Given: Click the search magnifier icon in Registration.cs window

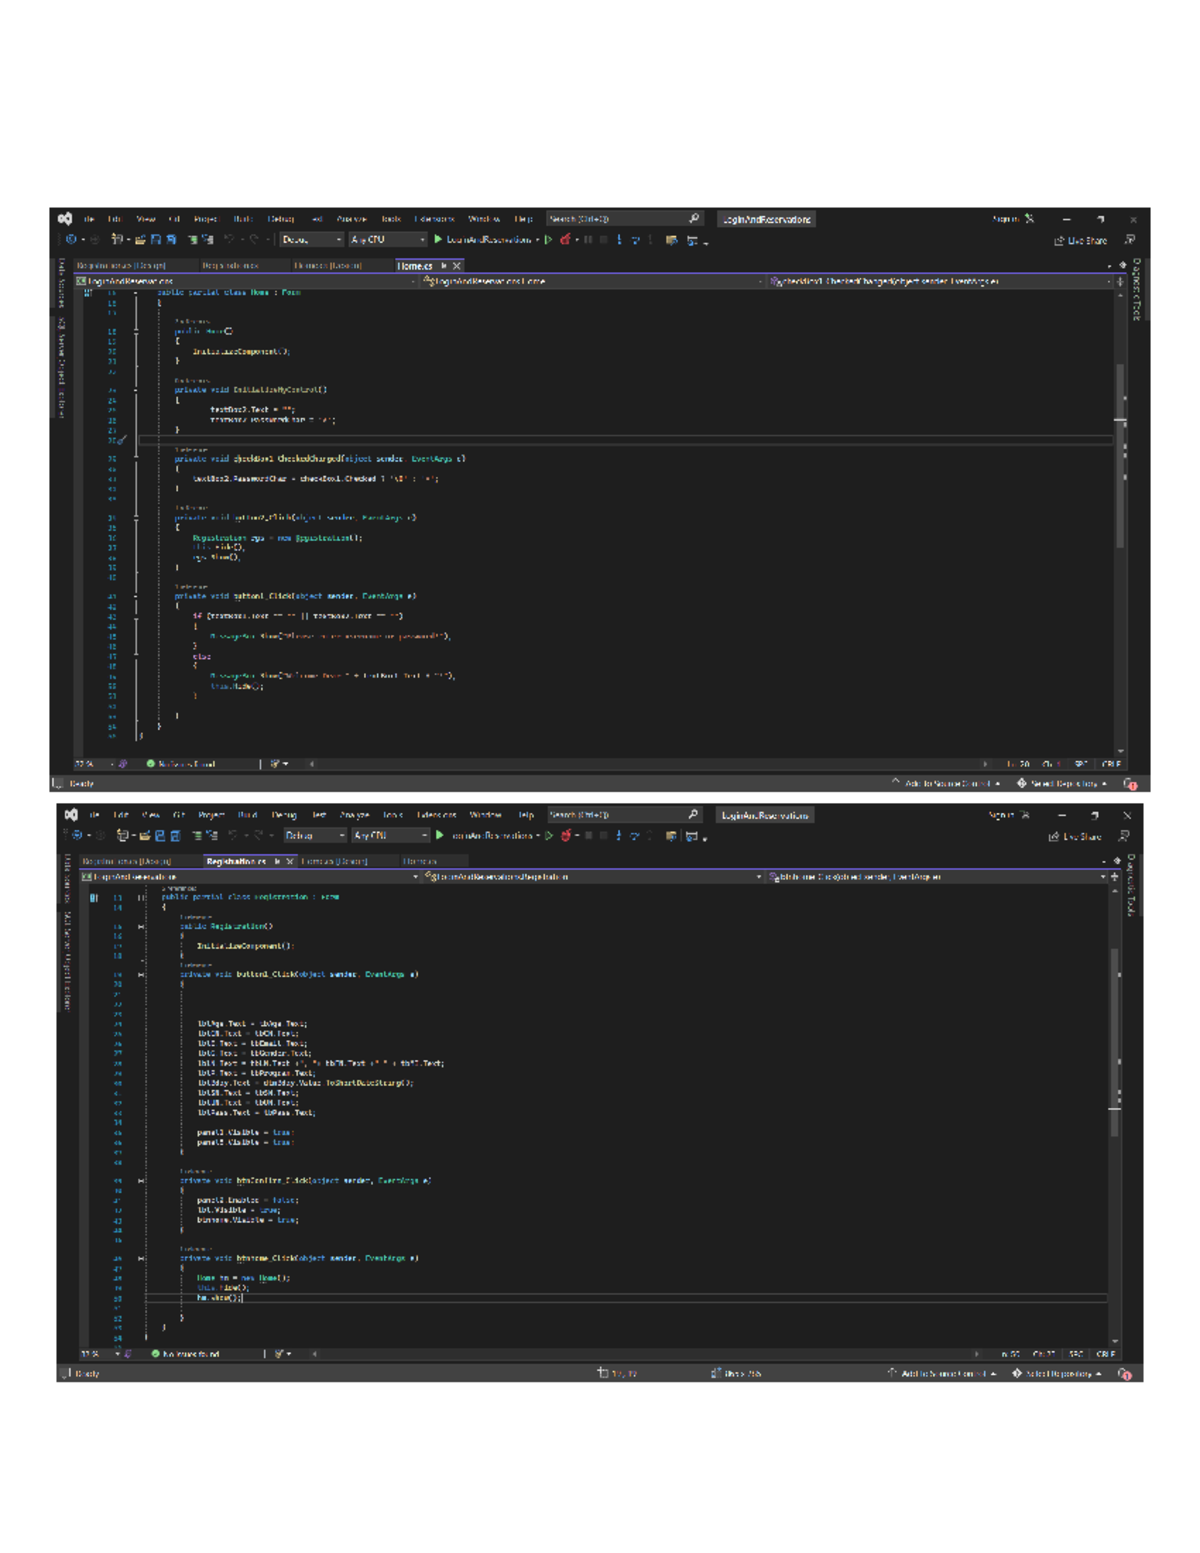Looking at the screenshot, I should tap(693, 815).
